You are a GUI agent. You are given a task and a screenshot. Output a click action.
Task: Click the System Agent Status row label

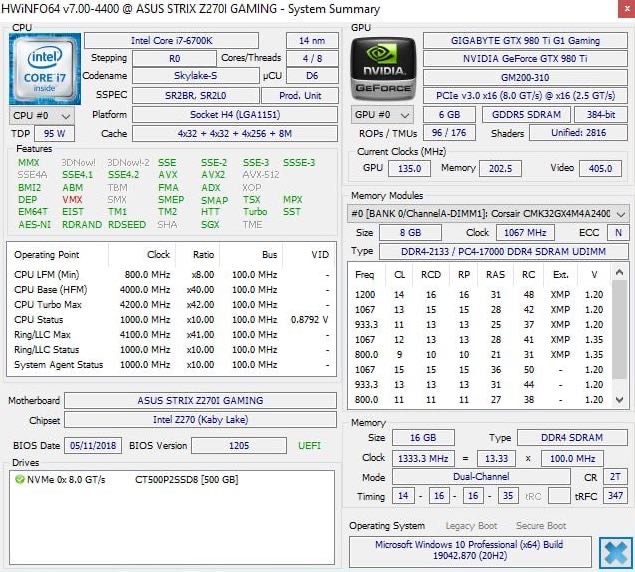click(59, 365)
